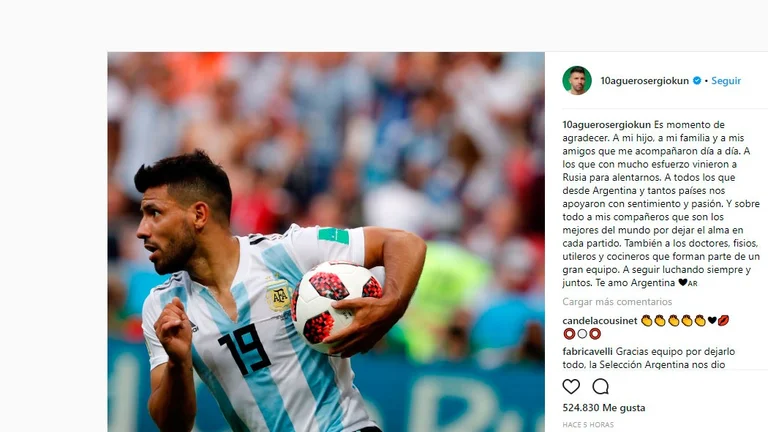Open candelacousinet's profile
The height and width of the screenshot is (432, 768).
point(600,321)
